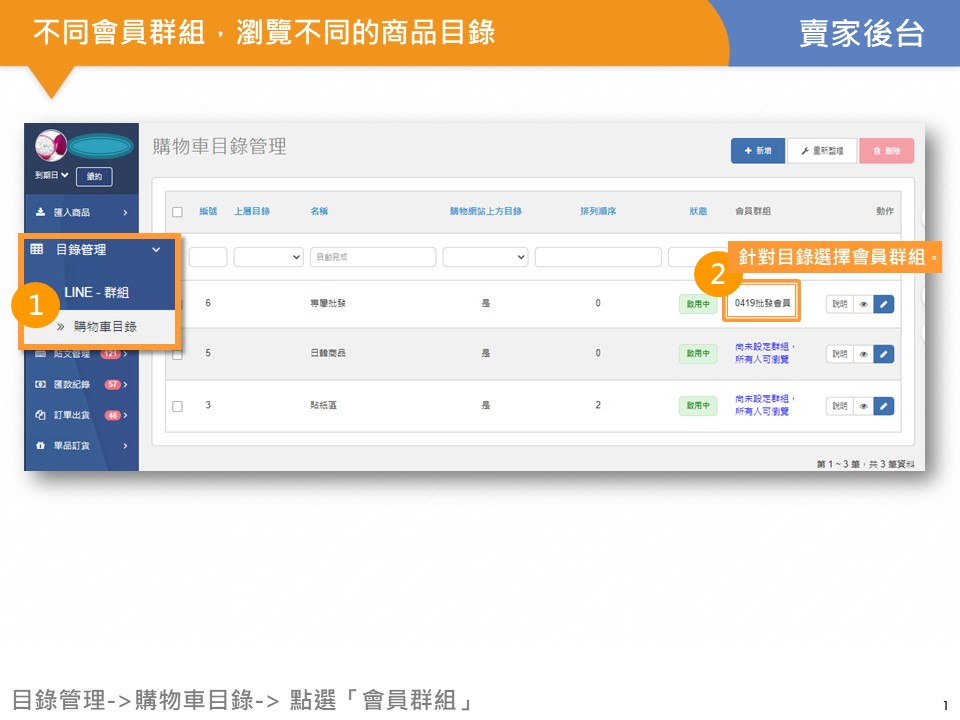Click the 訂單出貨 icon in sidebar
This screenshot has height=720, width=960.
[x=41, y=415]
